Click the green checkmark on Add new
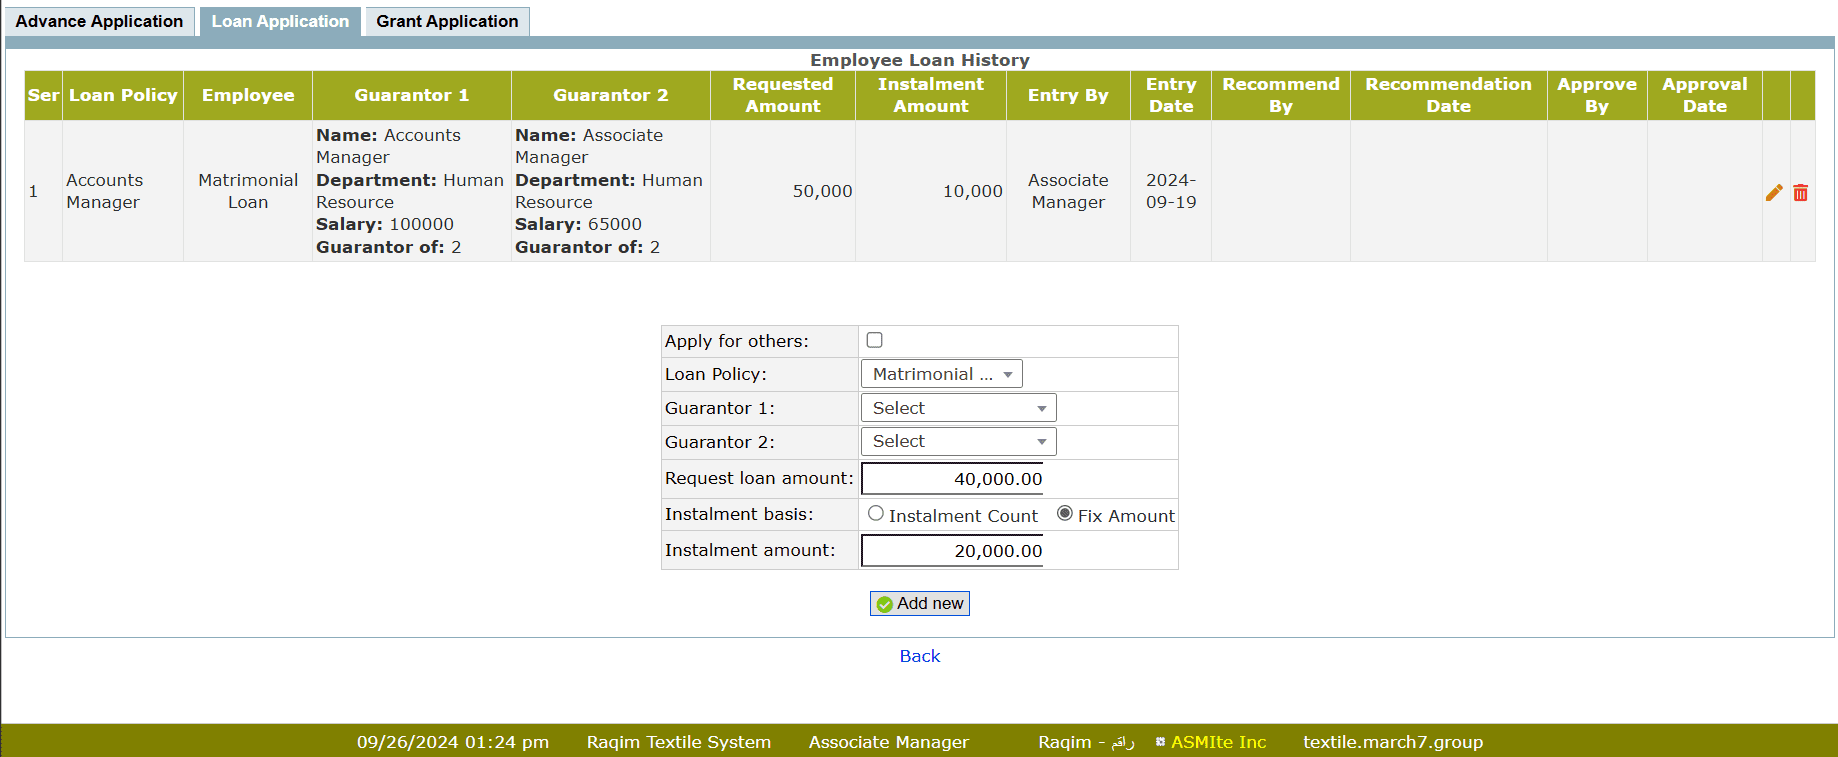The image size is (1838, 757). [884, 604]
